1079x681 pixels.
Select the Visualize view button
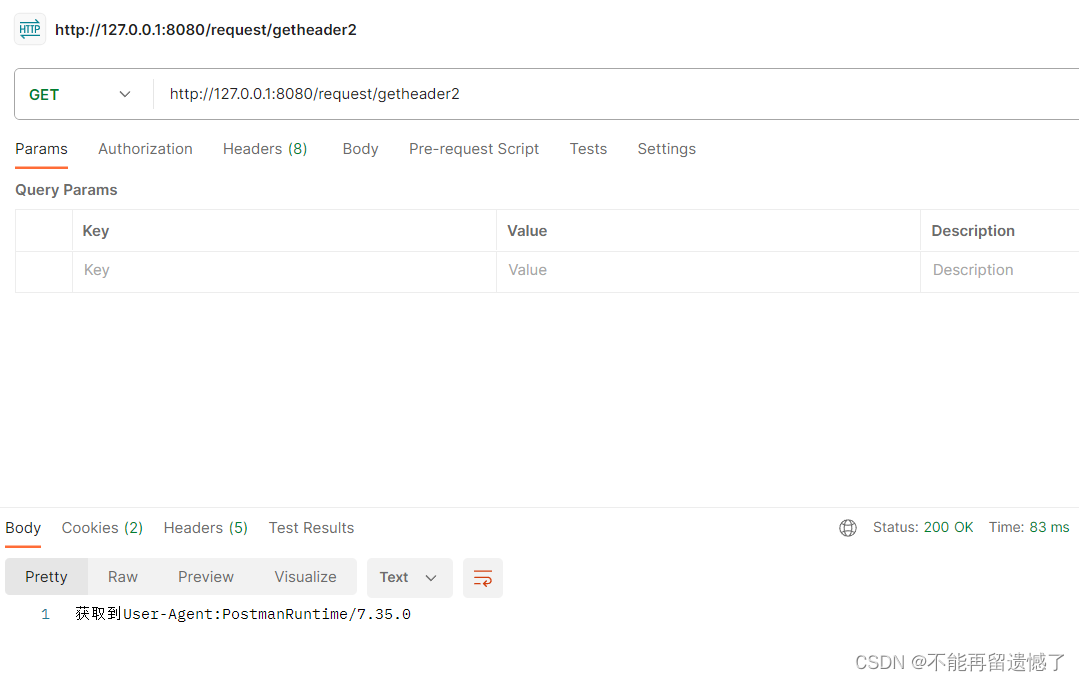click(306, 577)
